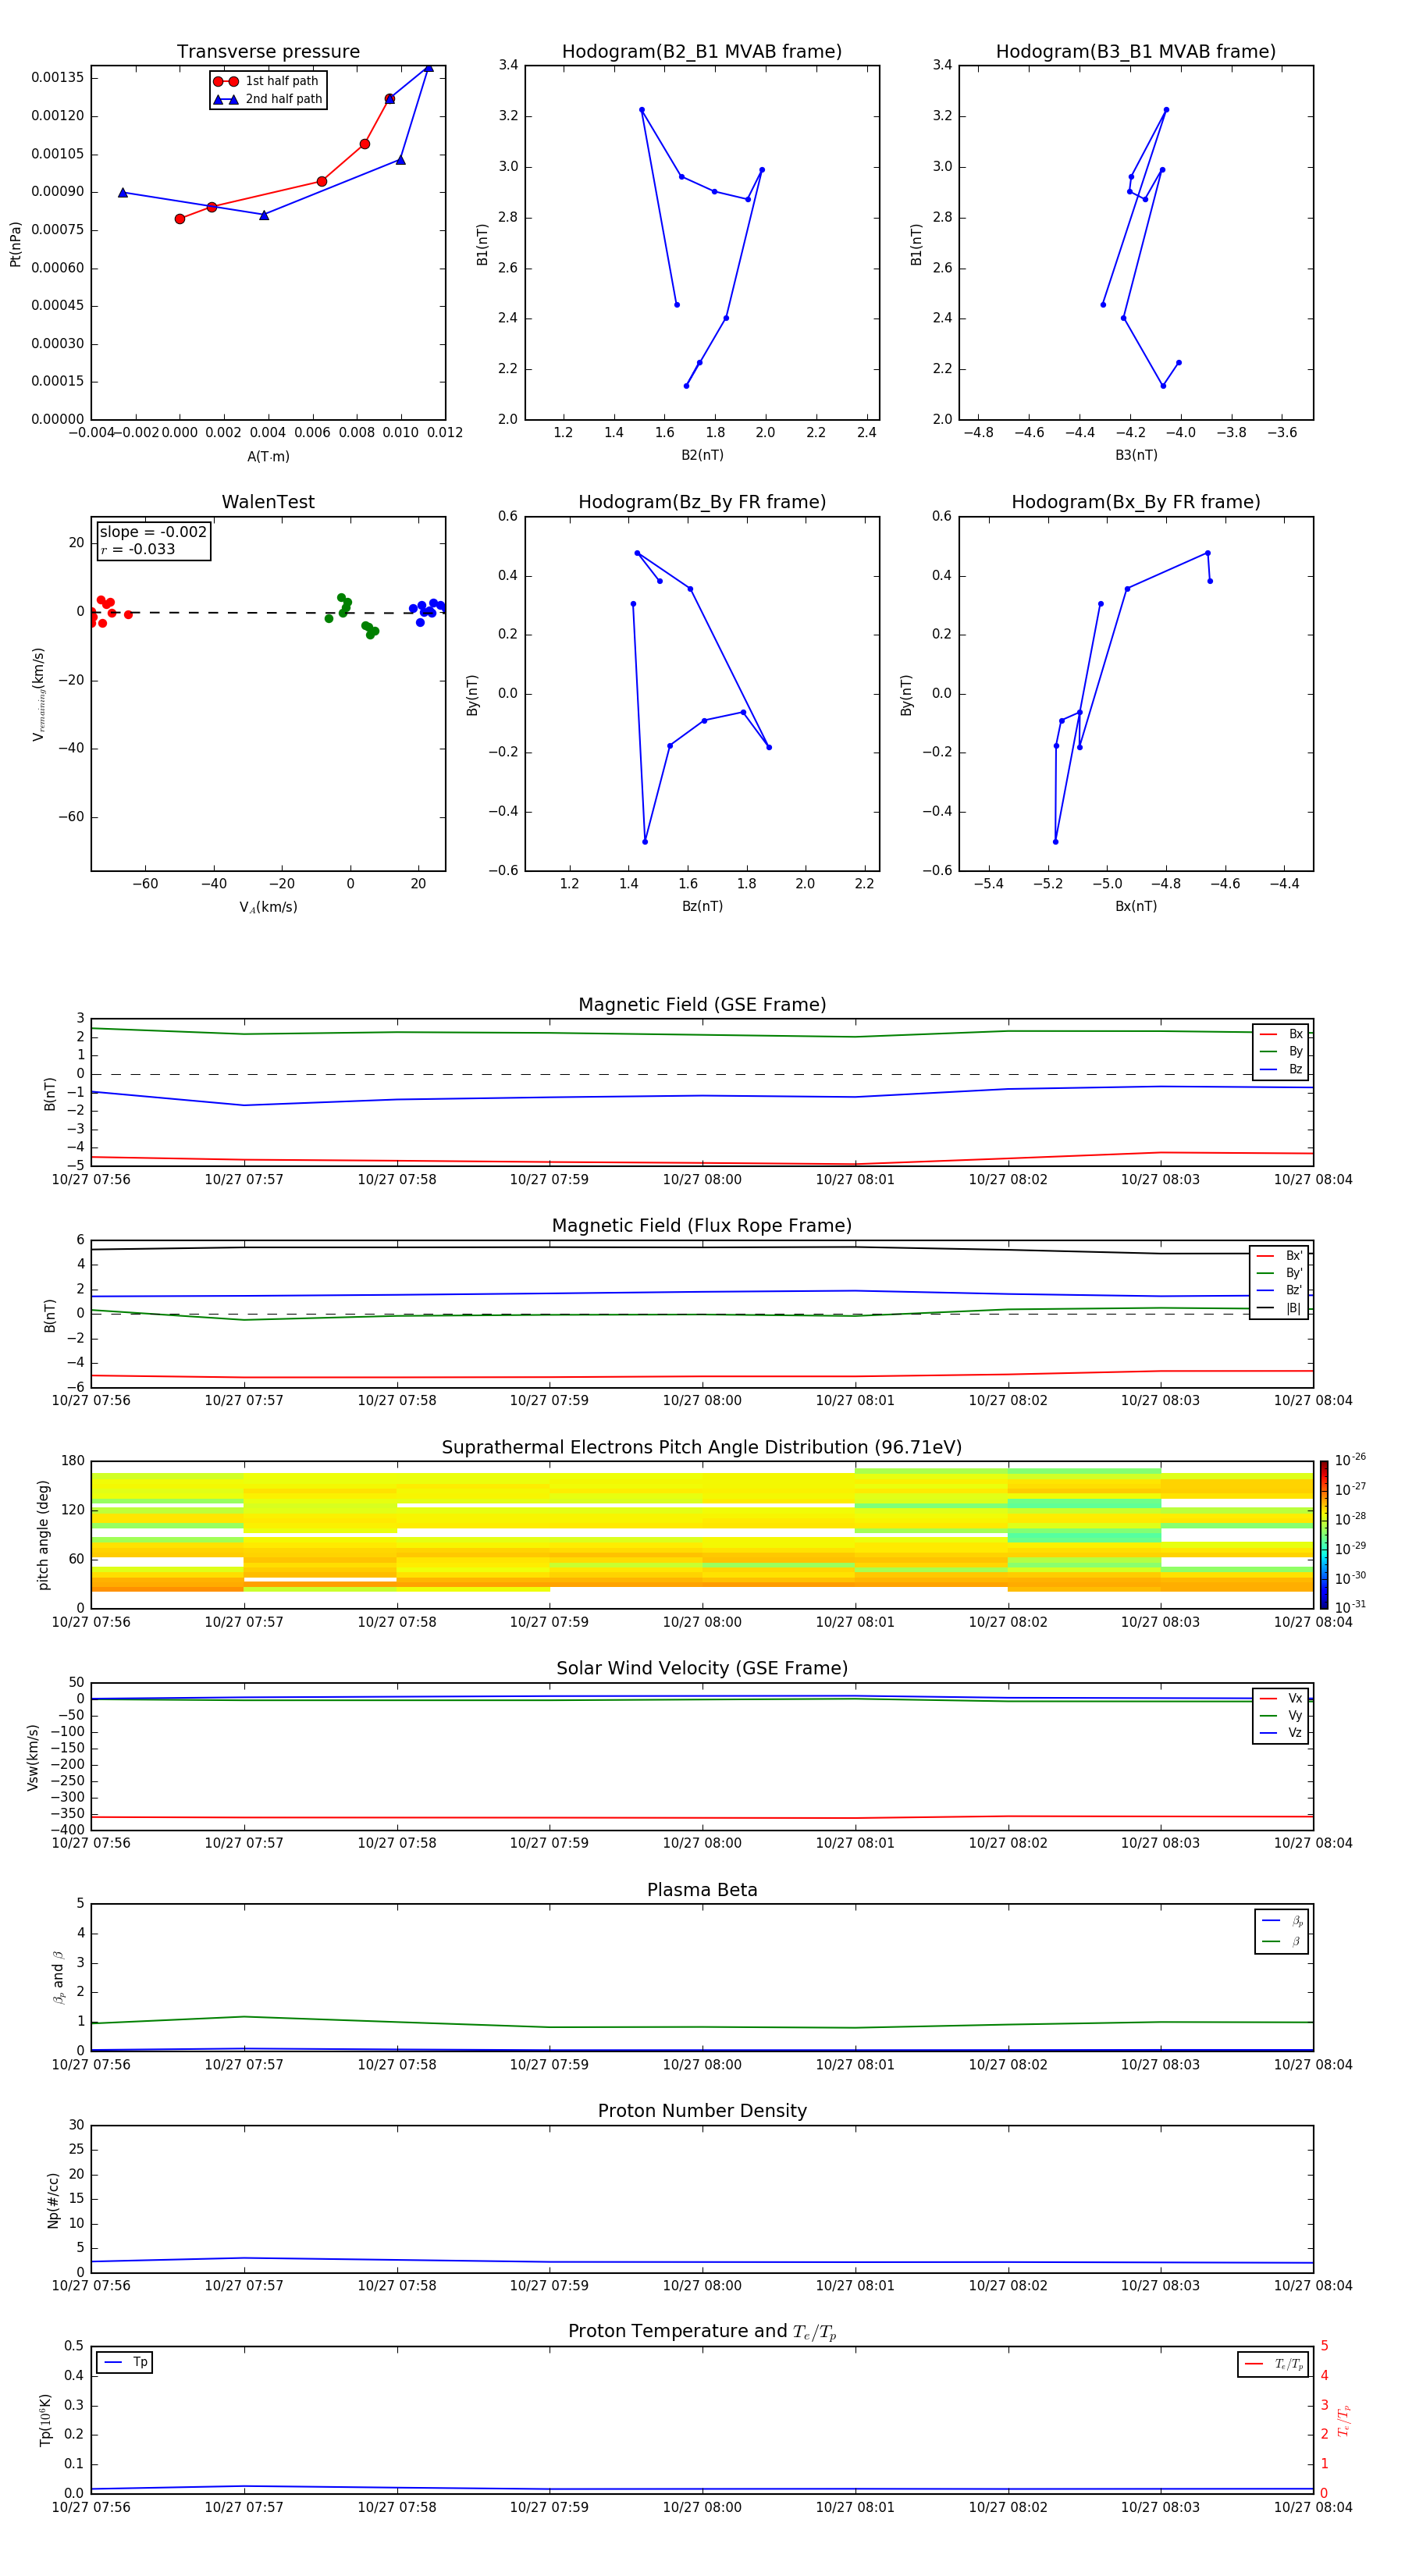Click the 'Pt(nPa)' y-axis label

coord(15,244)
